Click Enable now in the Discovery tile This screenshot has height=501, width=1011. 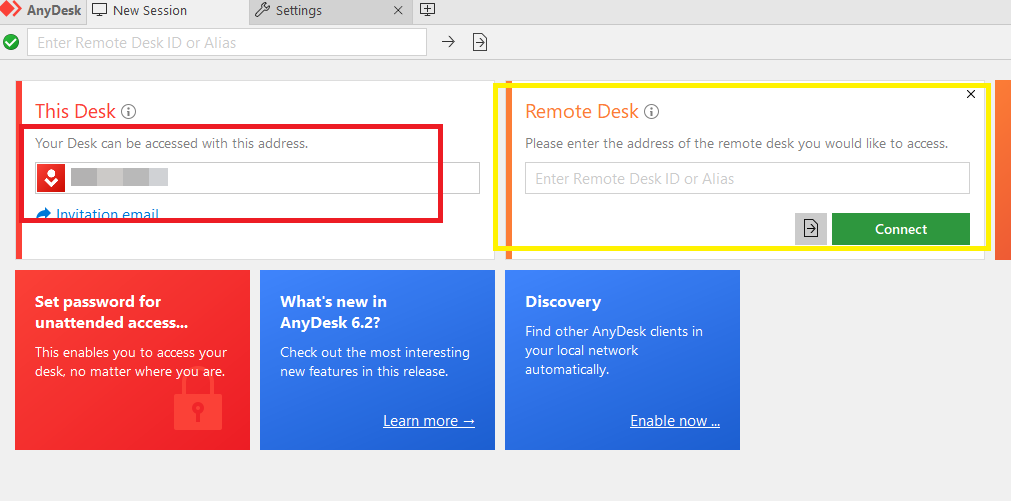[x=674, y=421]
